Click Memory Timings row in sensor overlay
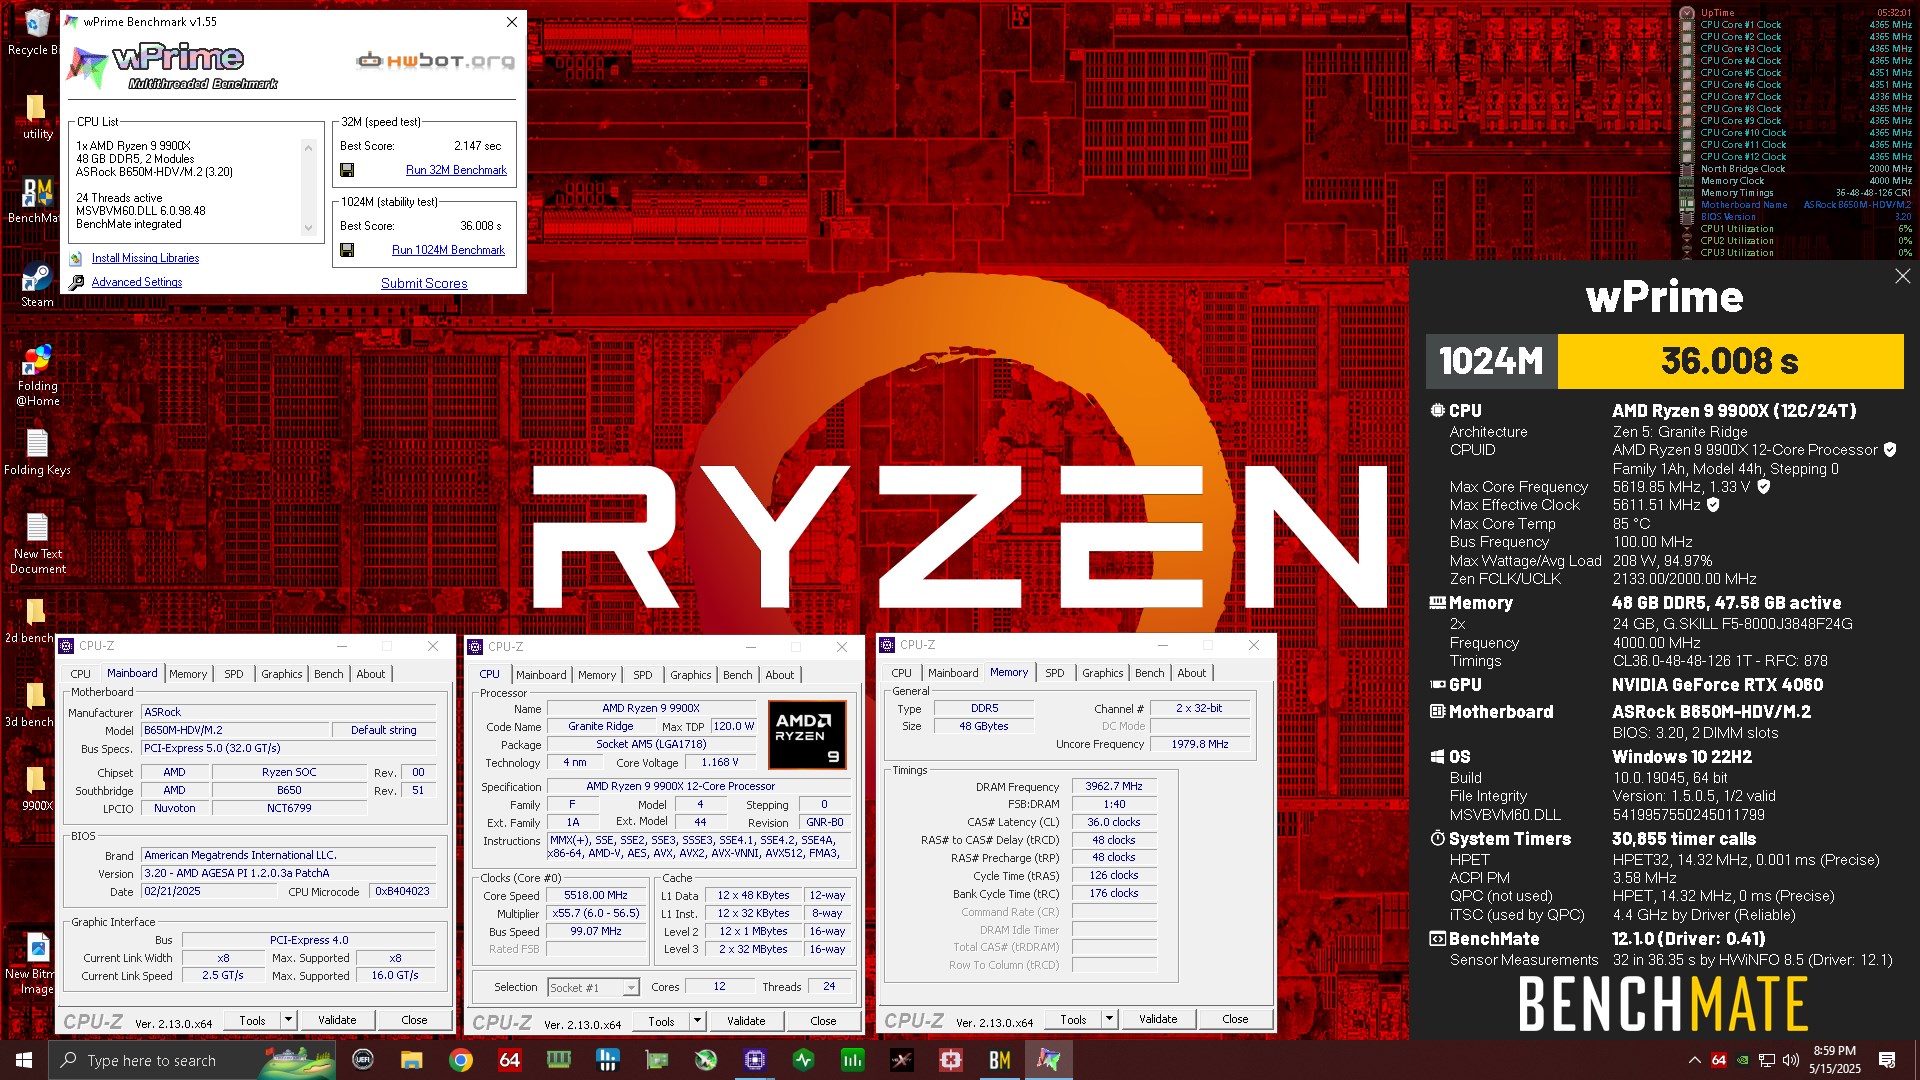This screenshot has width=1920, height=1080. point(1797,193)
